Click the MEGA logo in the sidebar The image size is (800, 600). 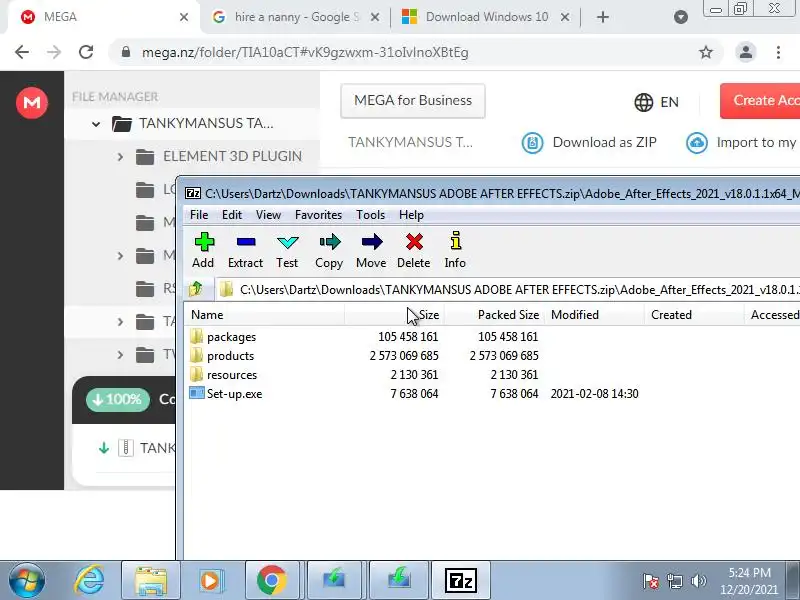[32, 103]
